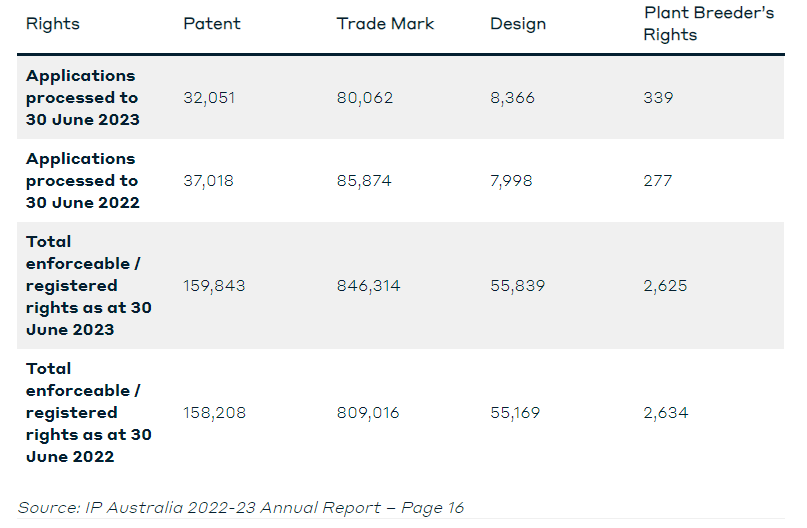The width and height of the screenshot is (807, 528).
Task: Click the trade mark value 85,874
Action: pyautogui.click(x=364, y=181)
